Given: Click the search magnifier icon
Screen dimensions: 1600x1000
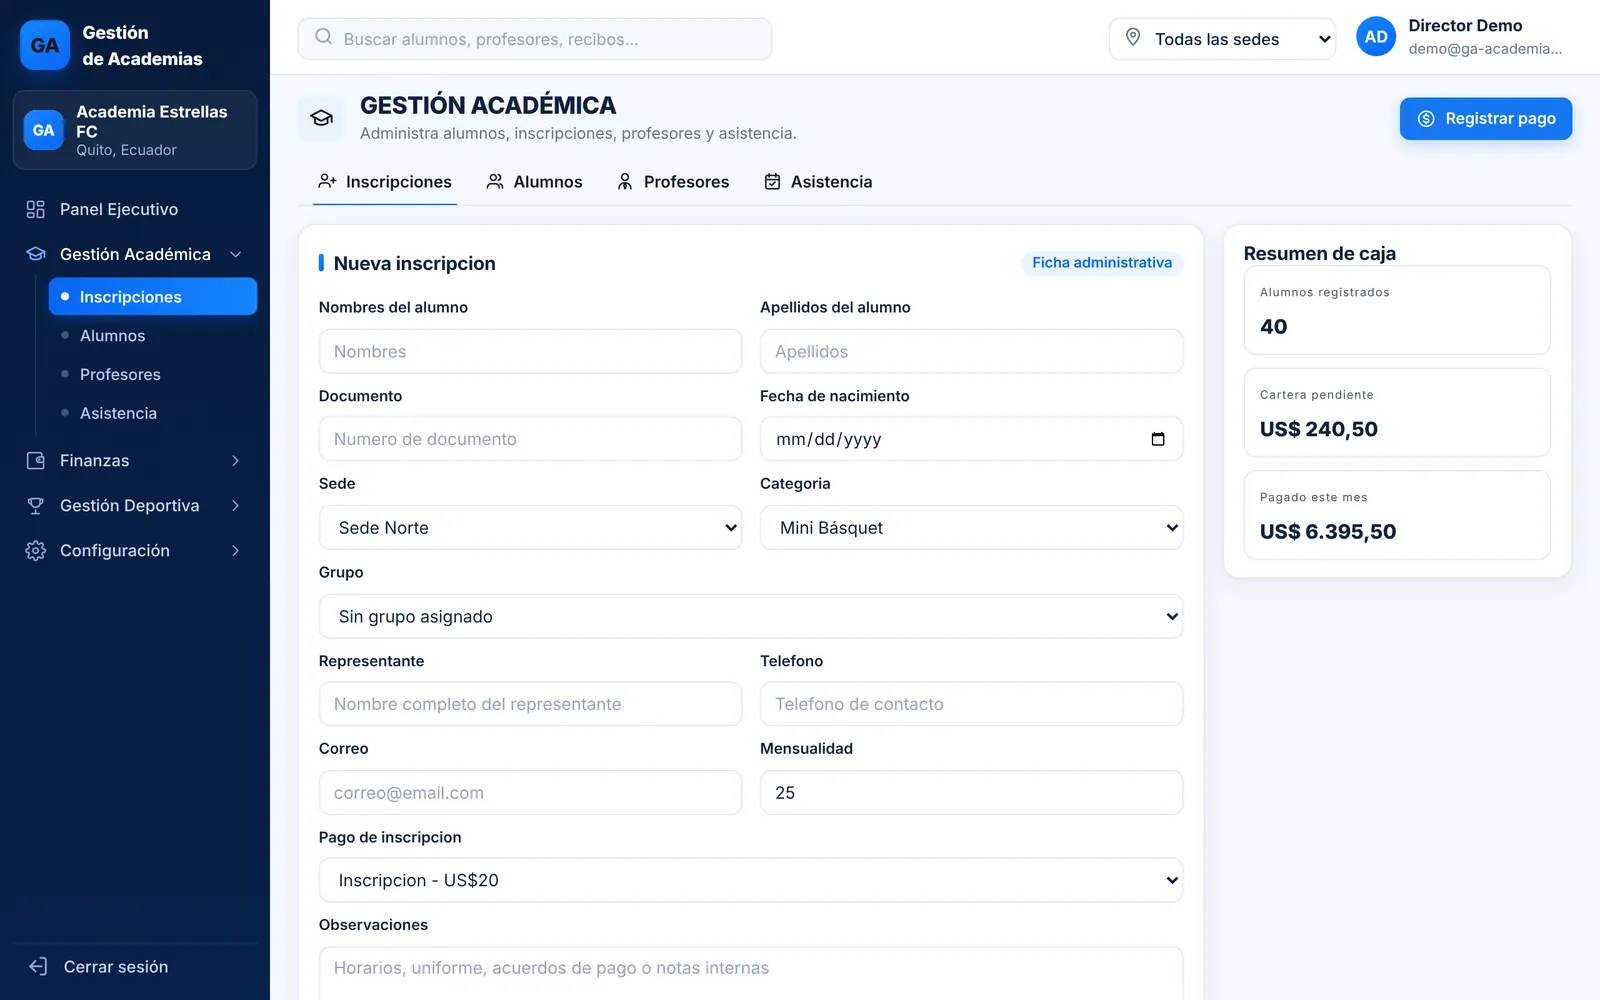Looking at the screenshot, I should coord(323,38).
